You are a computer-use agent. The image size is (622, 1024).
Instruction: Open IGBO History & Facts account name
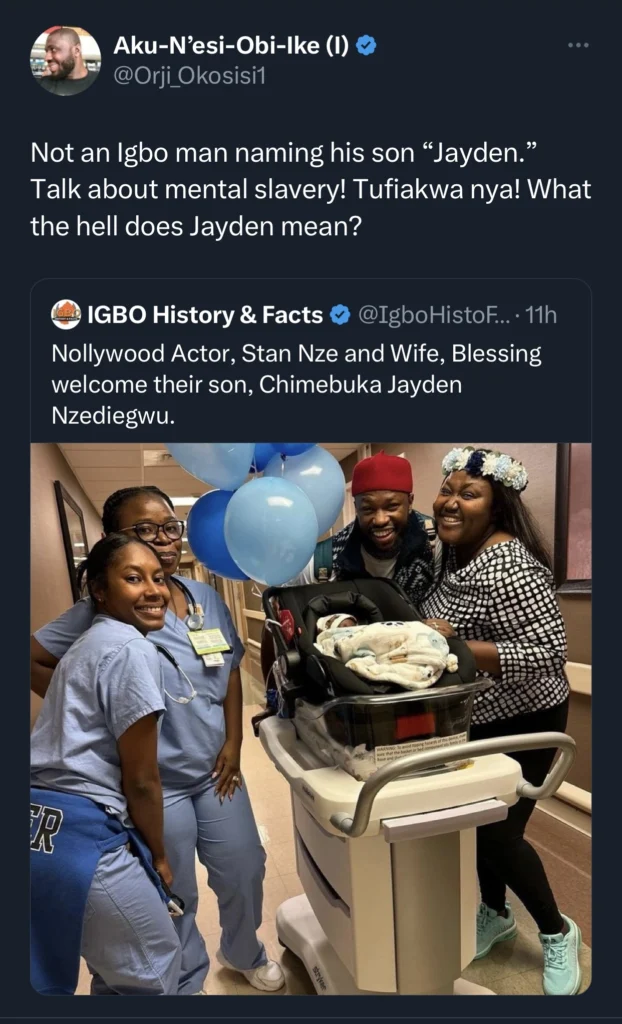[206, 316]
